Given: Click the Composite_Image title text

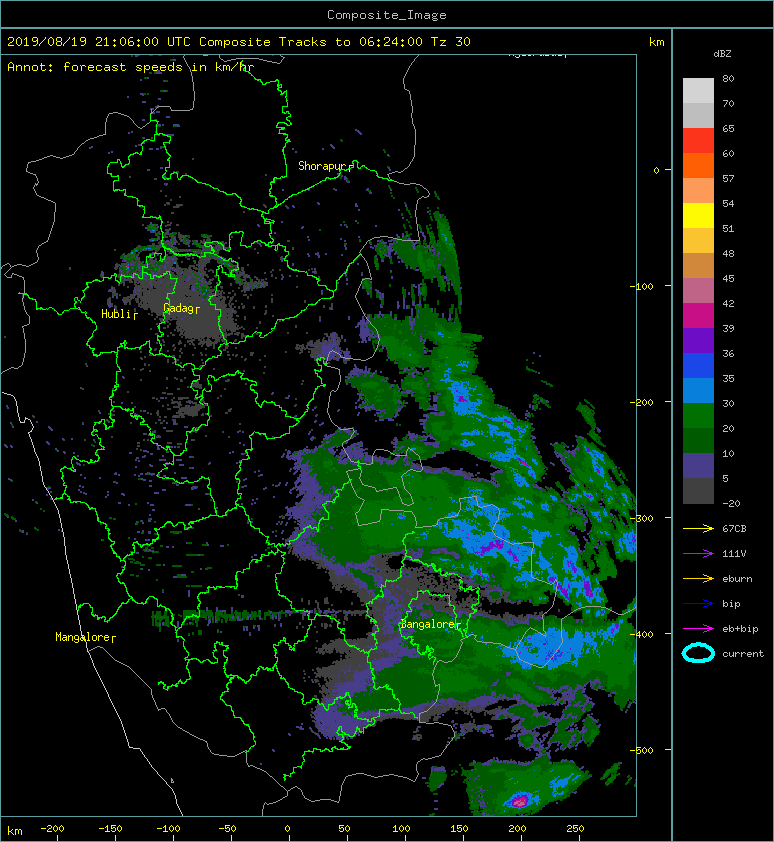Looking at the screenshot, I should click(x=387, y=15).
